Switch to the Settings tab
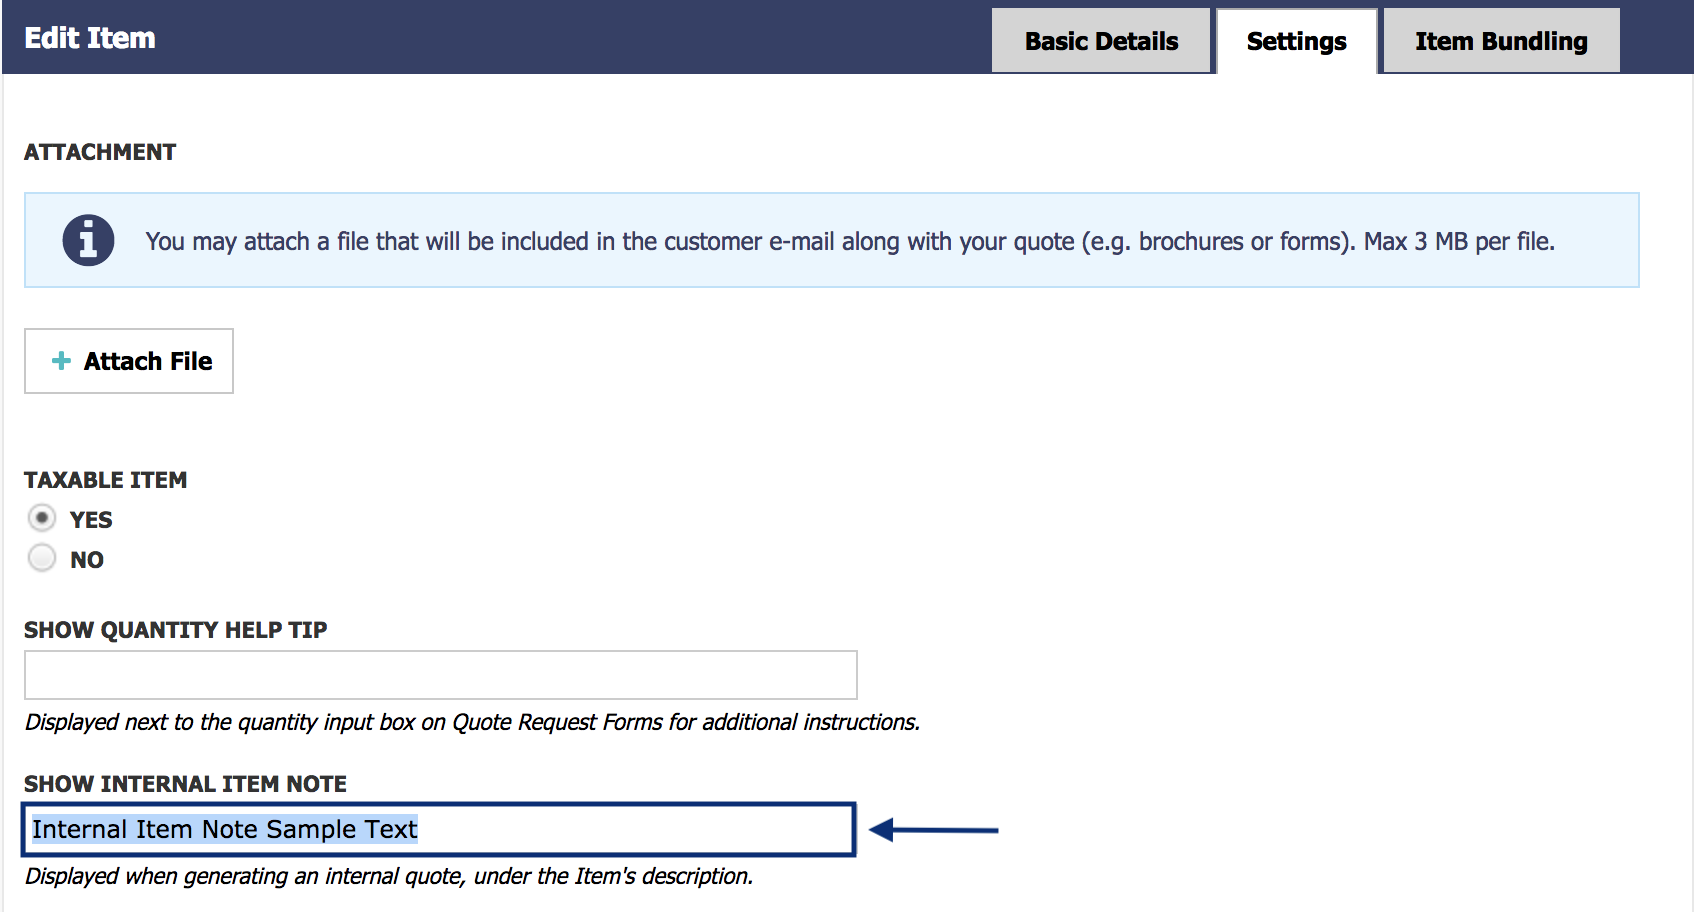Screen dimensions: 1694x912 click(1296, 41)
